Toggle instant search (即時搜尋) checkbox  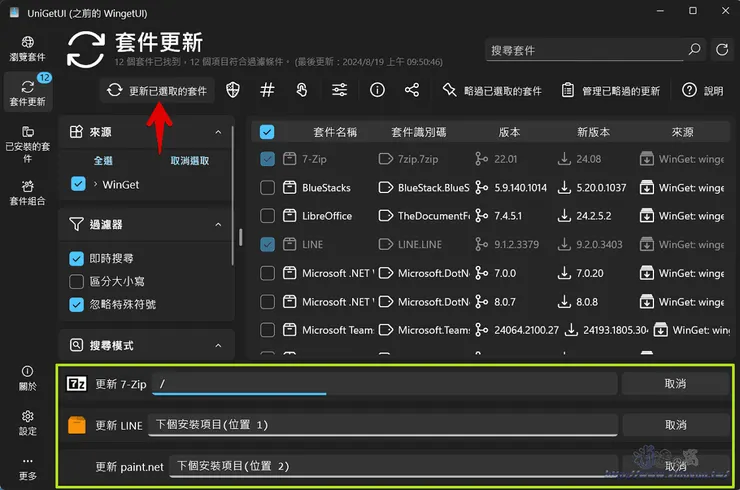(x=76, y=258)
